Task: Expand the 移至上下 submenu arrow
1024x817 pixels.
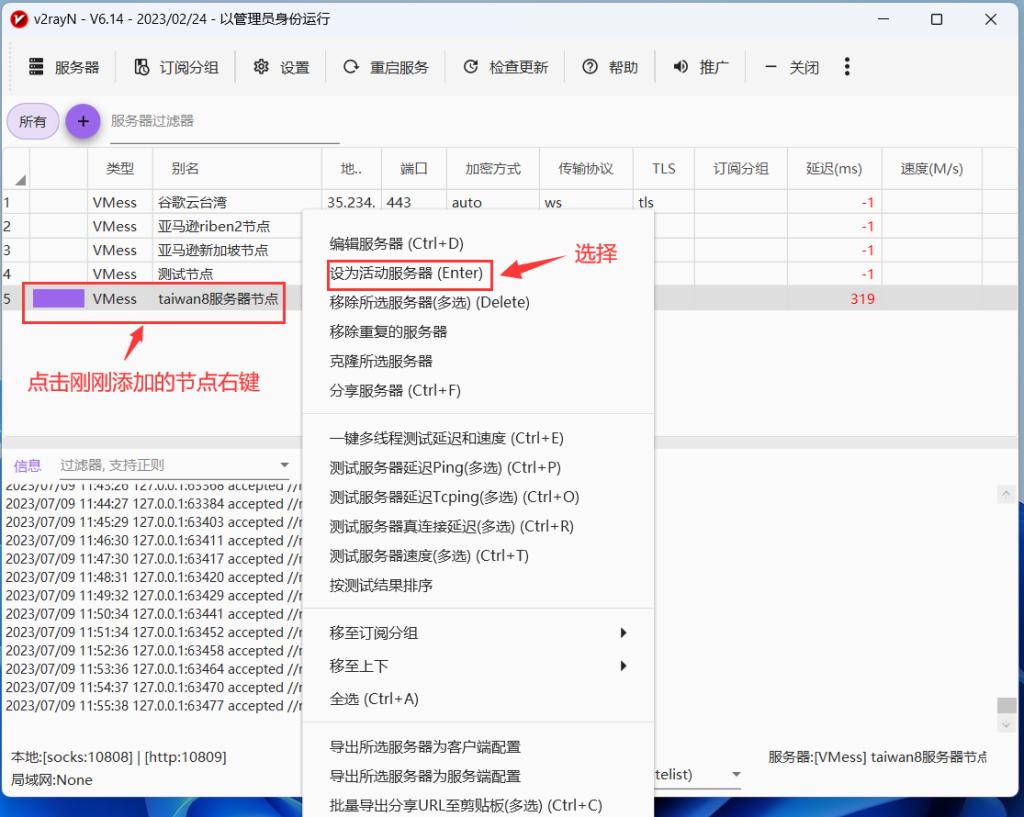Action: [623, 665]
